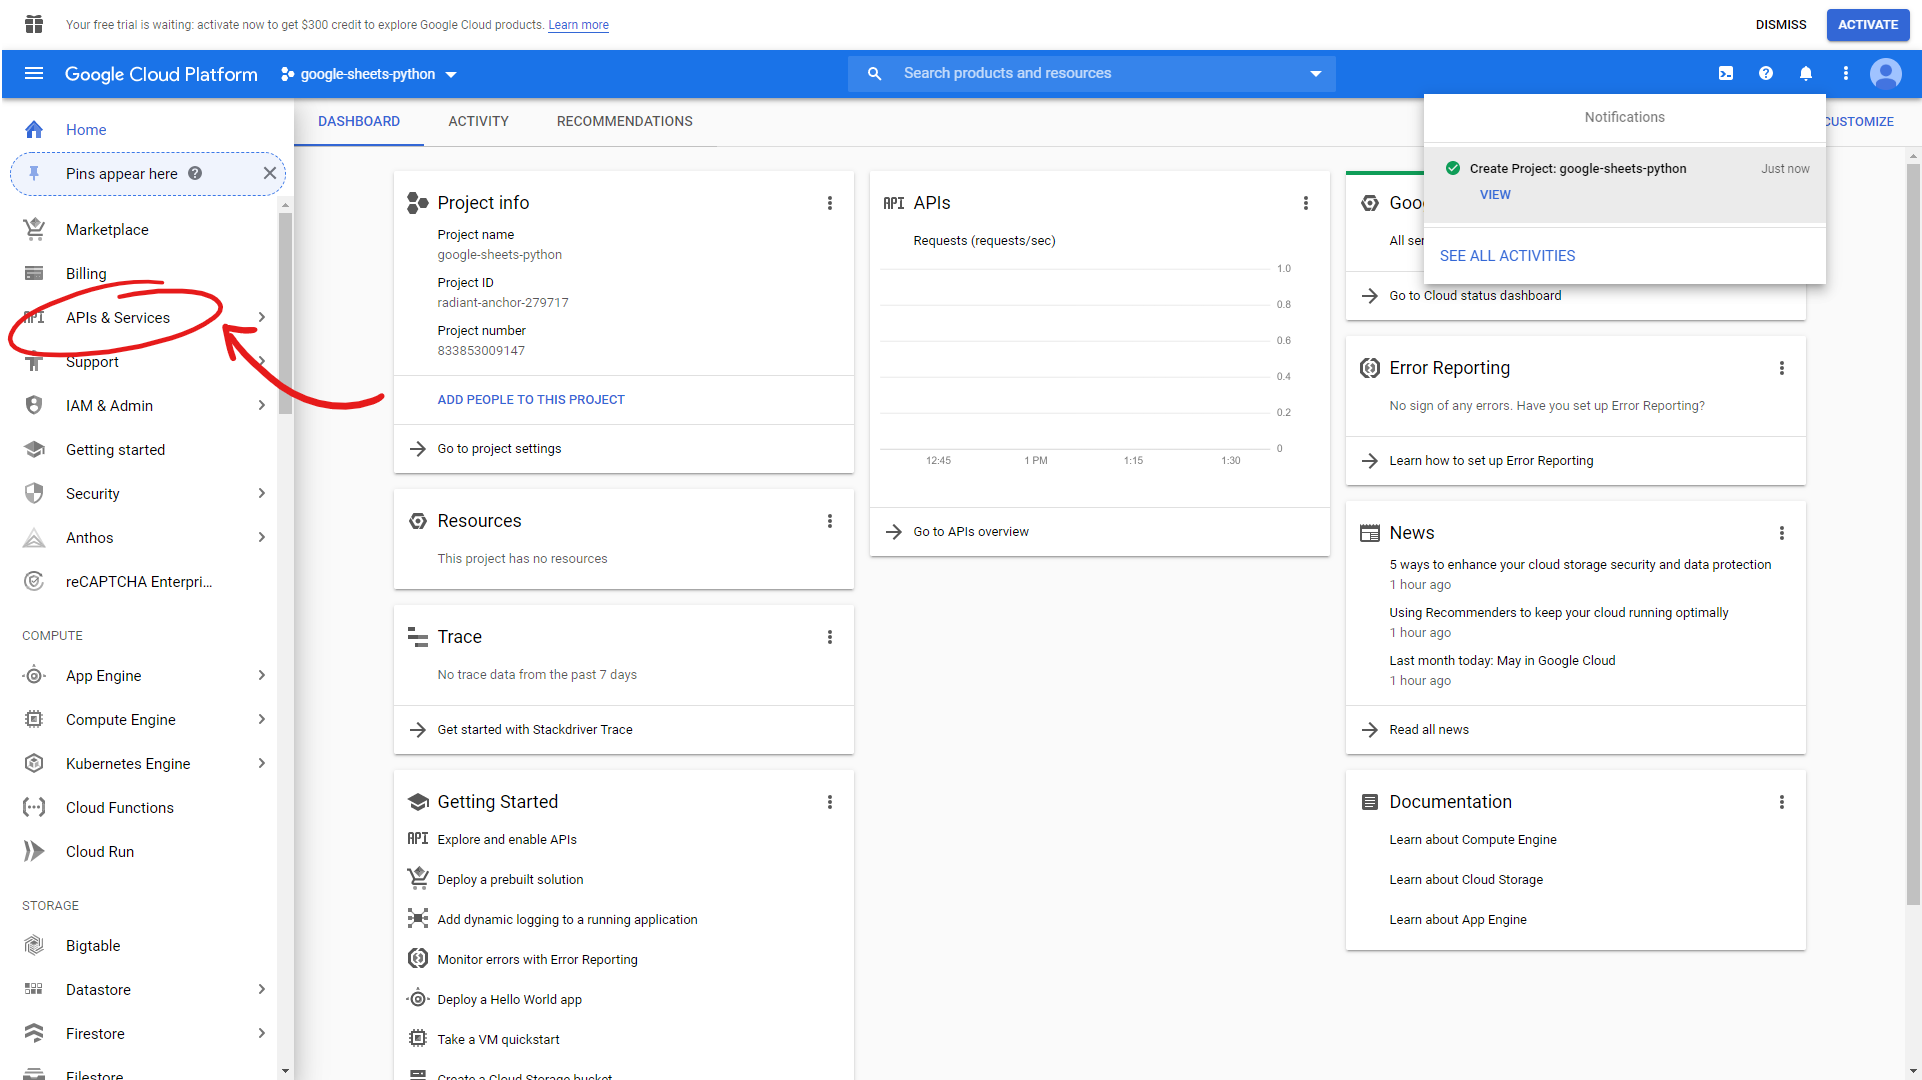This screenshot has width=1922, height=1080.
Task: Select the circled APIs & Services icon
Action: (35, 317)
